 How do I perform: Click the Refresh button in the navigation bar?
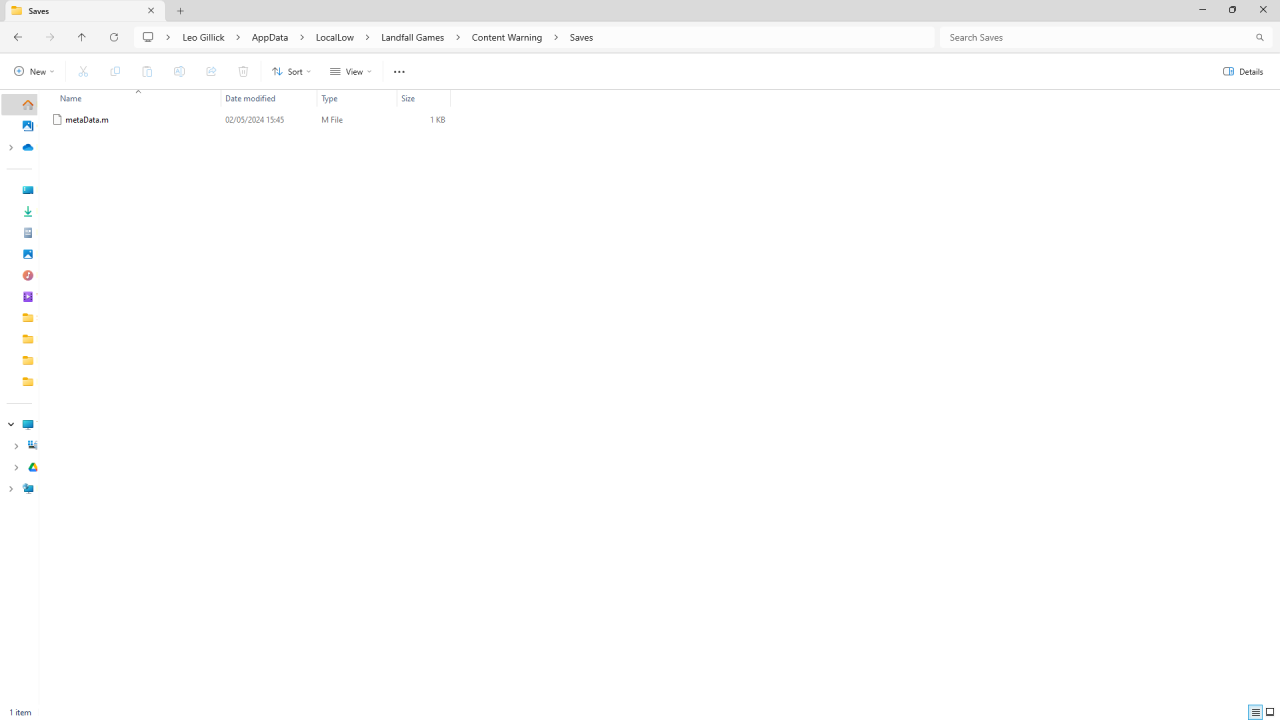[x=114, y=37]
